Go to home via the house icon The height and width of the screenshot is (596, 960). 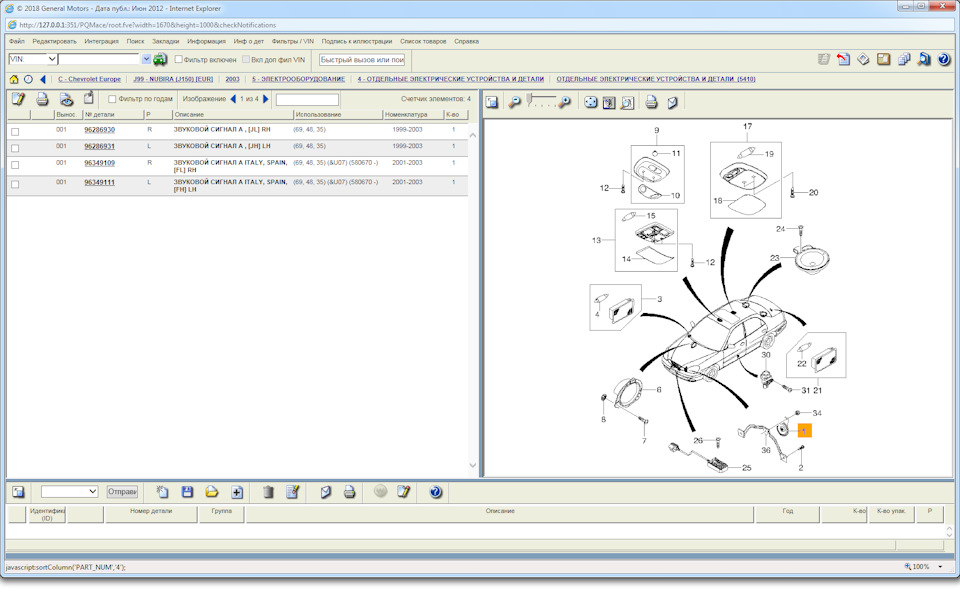[x=14, y=79]
